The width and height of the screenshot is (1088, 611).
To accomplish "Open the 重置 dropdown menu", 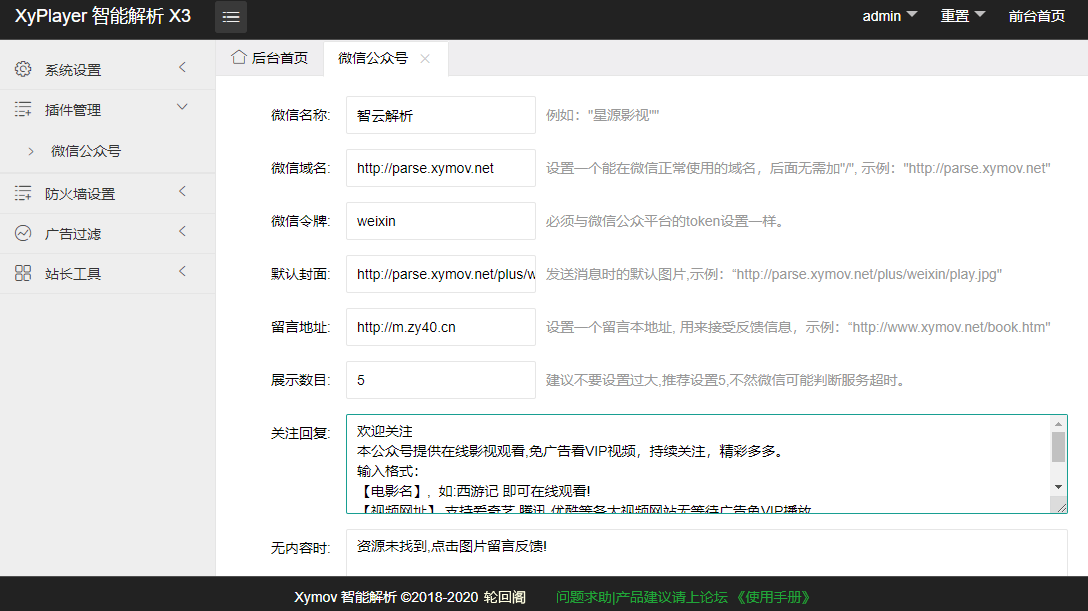I will [962, 16].
